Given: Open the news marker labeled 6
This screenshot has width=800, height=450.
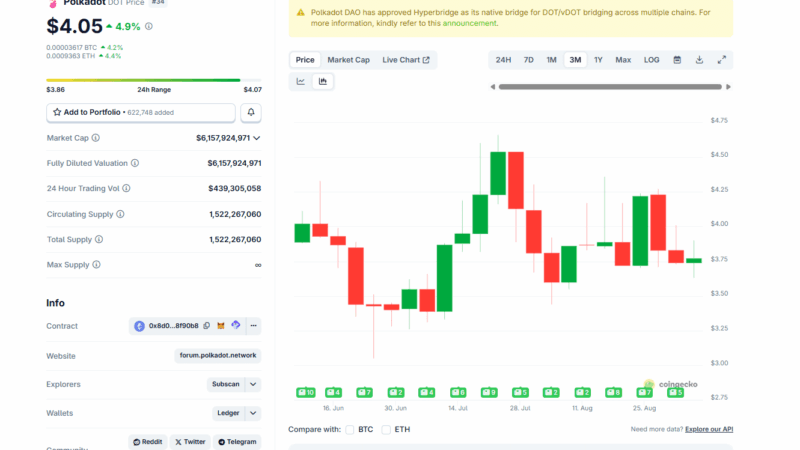Looking at the screenshot, I should click(458, 392).
